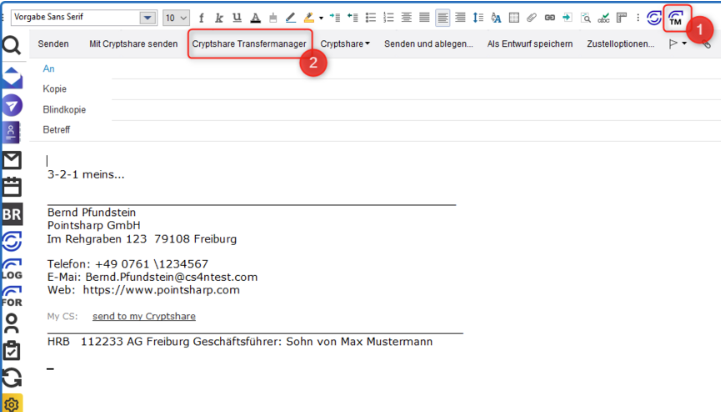Open the calendar sidebar icon
The height and width of the screenshot is (412, 721).
[x=12, y=187]
